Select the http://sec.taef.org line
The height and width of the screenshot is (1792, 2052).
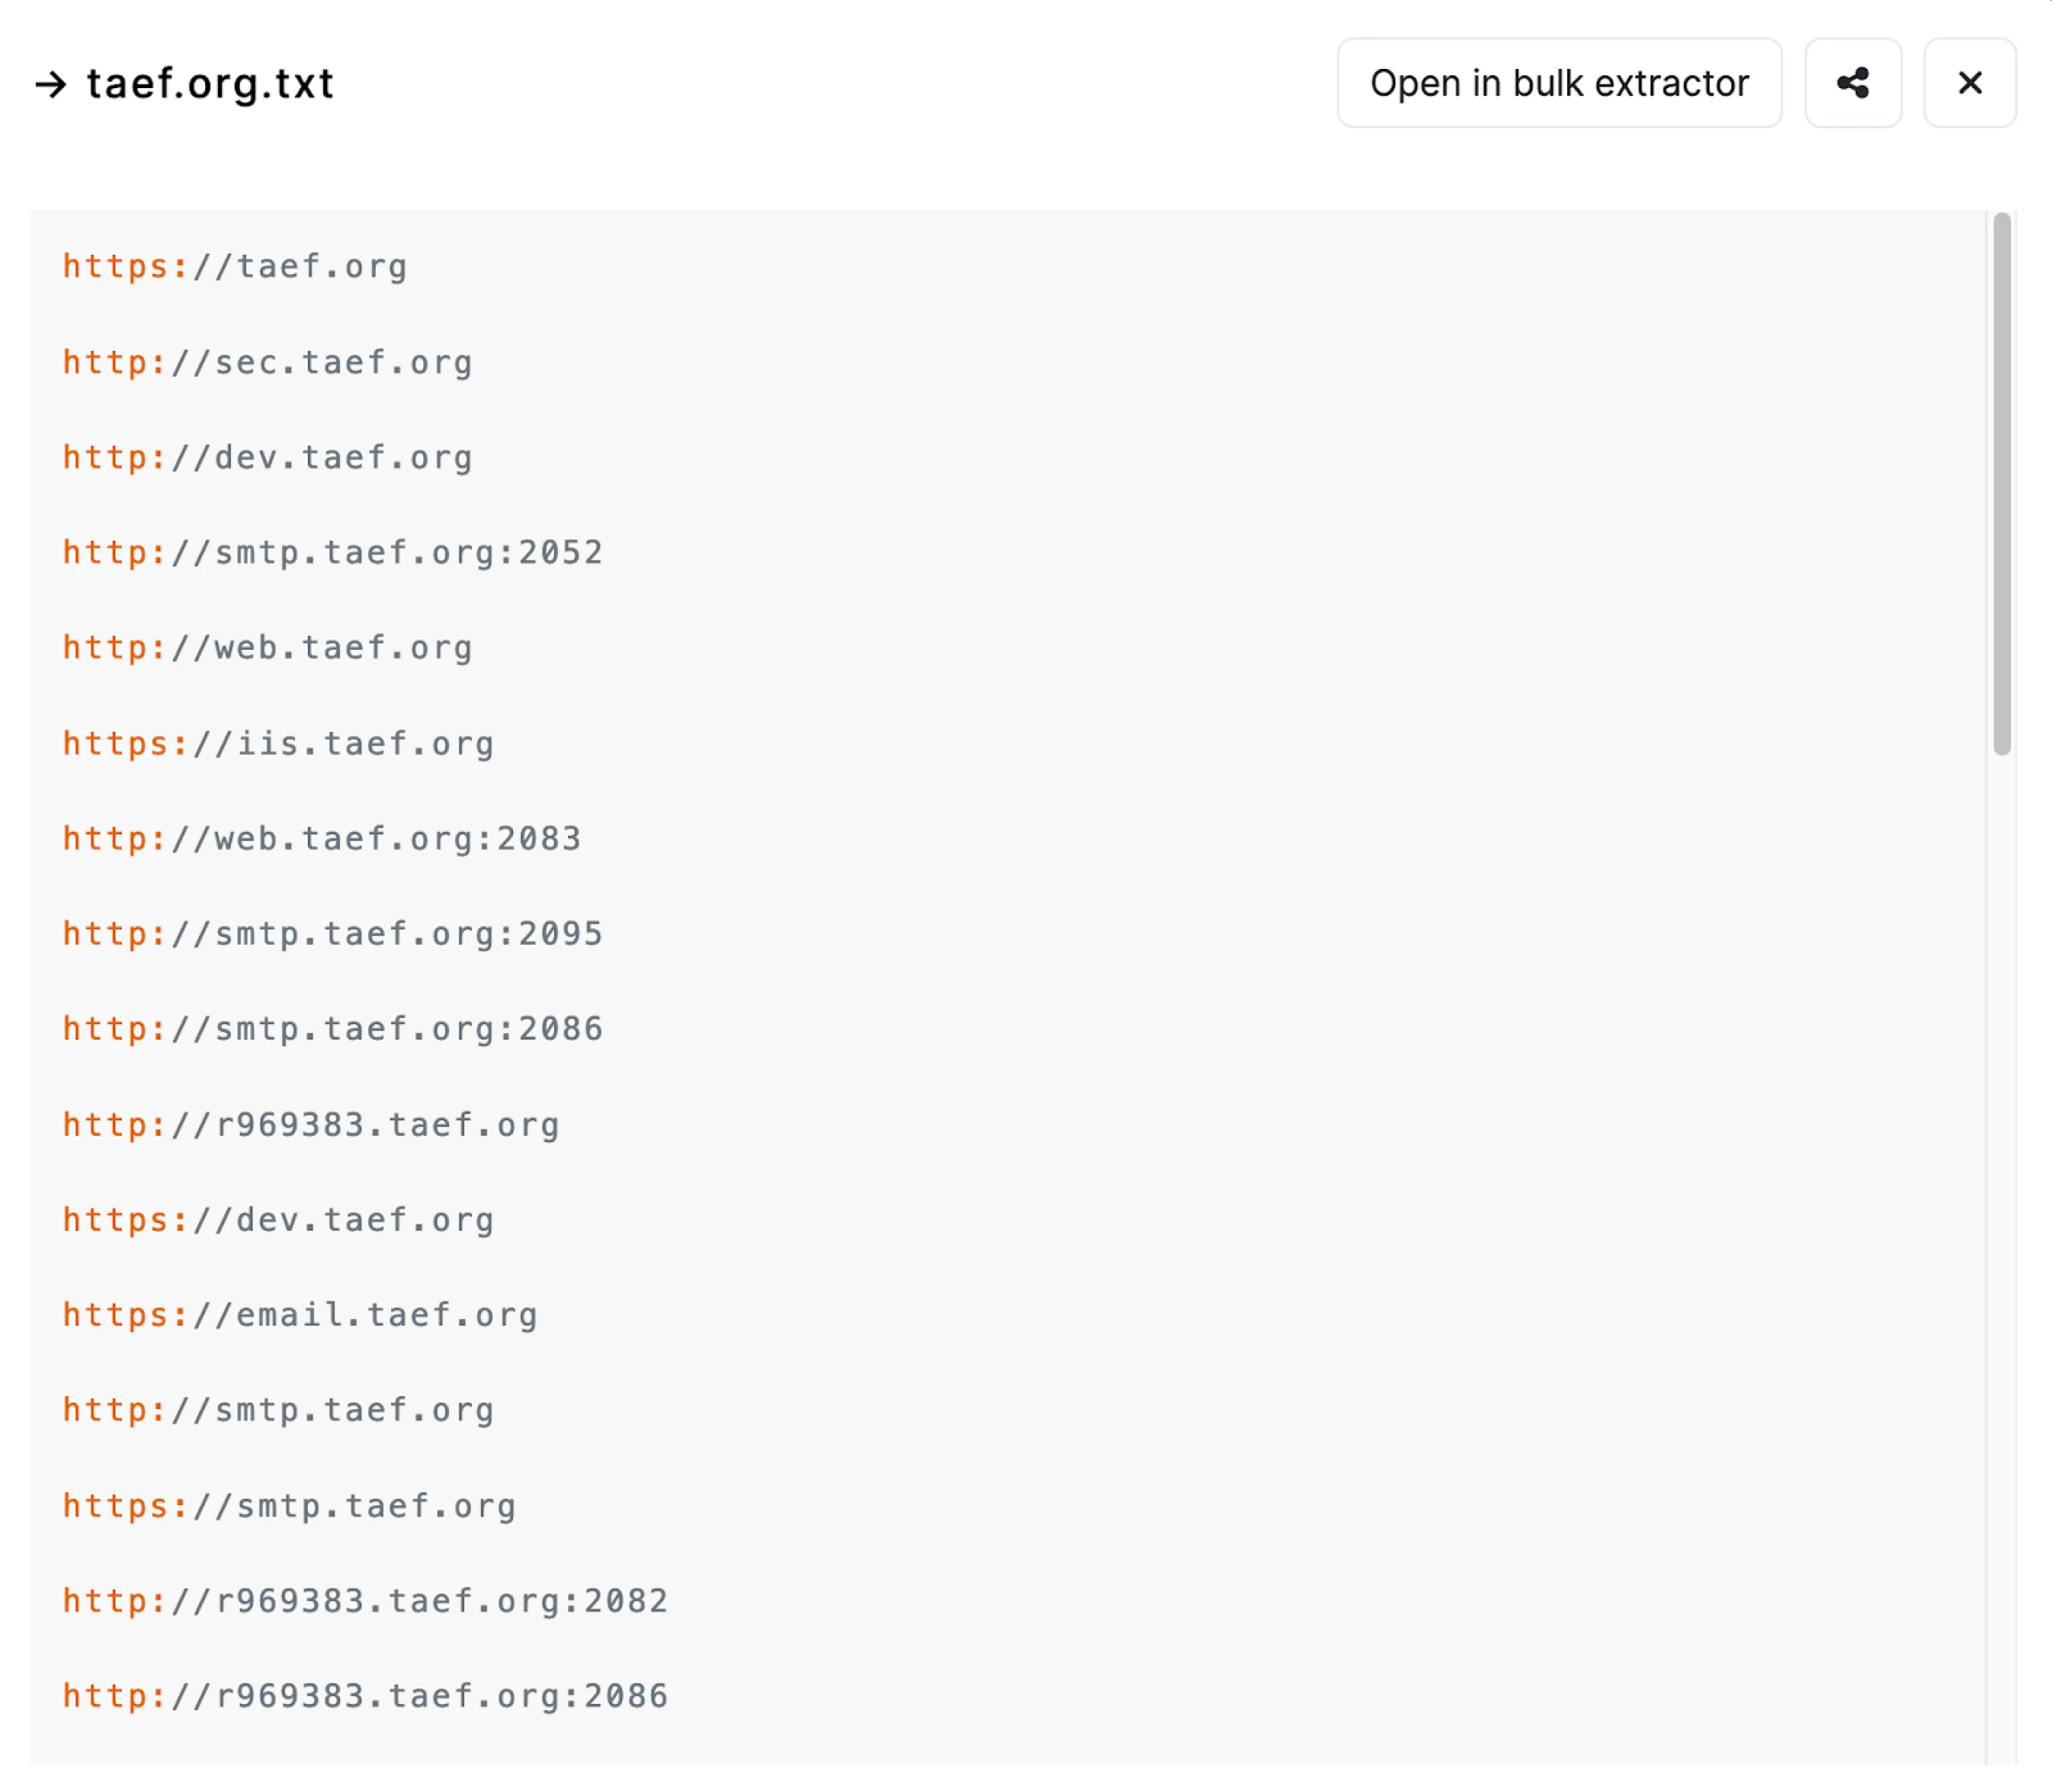pos(268,362)
